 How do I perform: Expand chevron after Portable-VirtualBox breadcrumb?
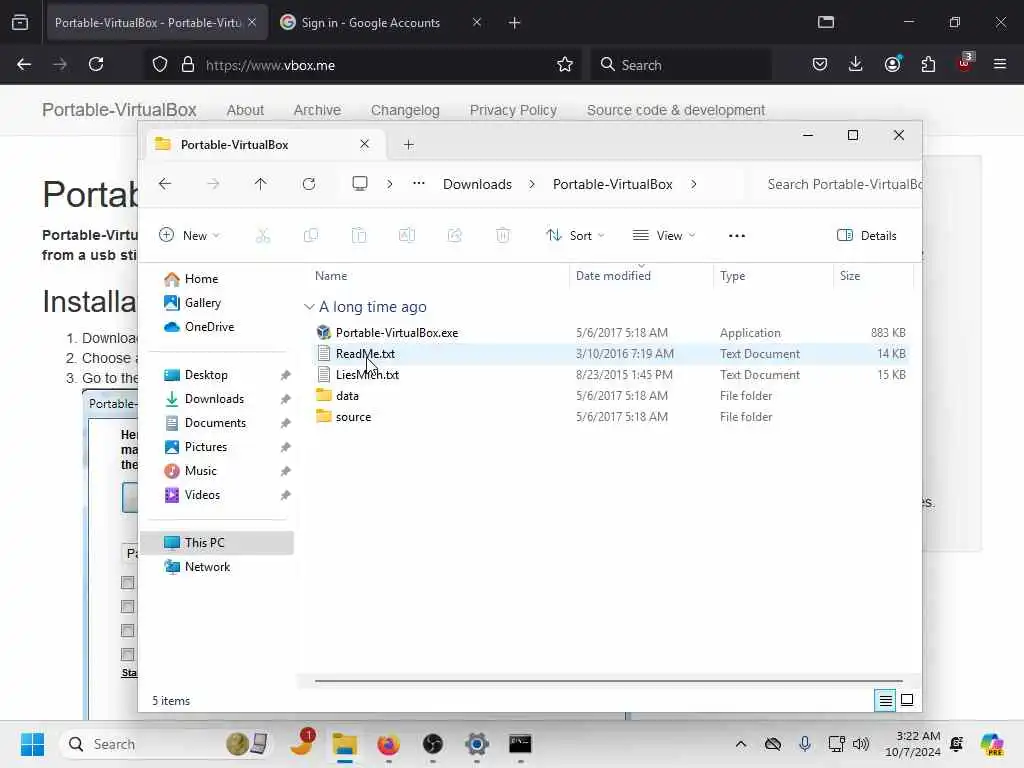(x=694, y=184)
